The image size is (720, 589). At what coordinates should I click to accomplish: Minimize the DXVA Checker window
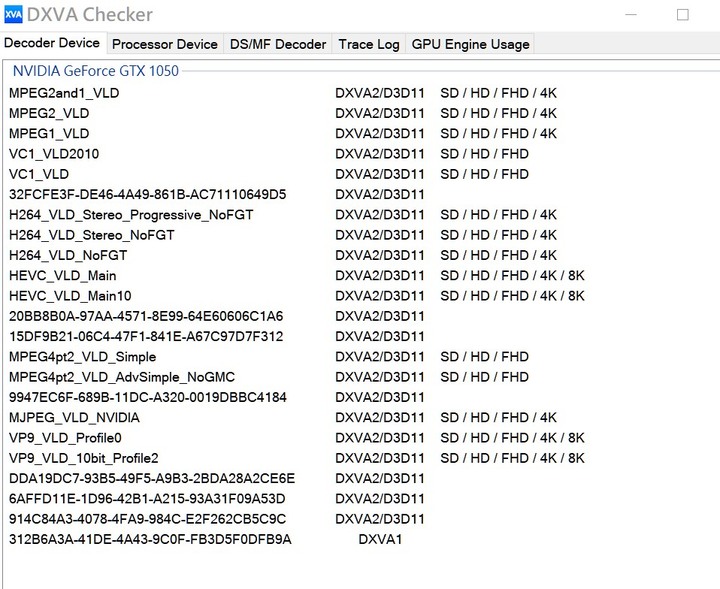coord(631,15)
